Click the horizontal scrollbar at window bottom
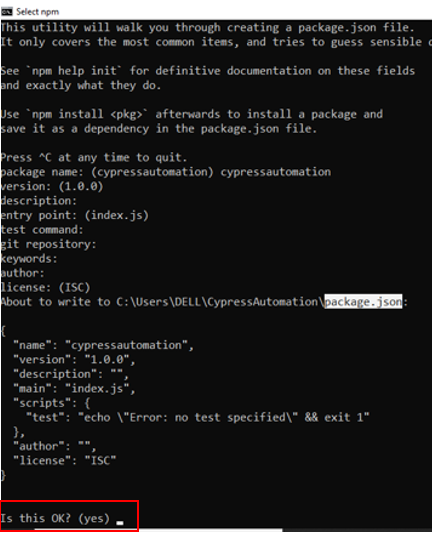This screenshot has height=537, width=432. (x=158, y=530)
